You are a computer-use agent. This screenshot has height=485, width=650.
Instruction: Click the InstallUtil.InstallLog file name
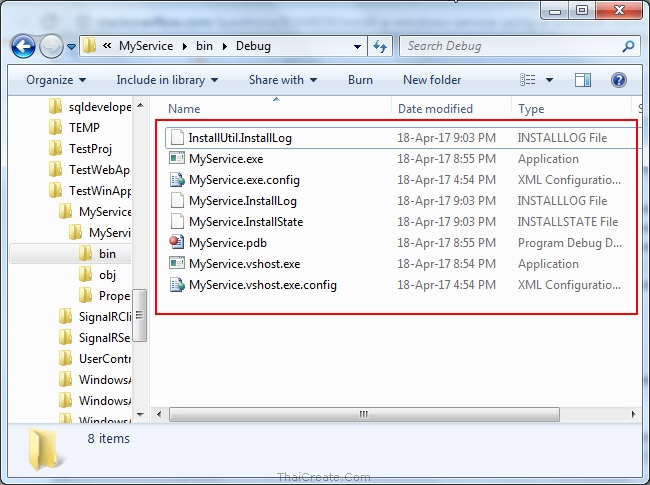[240, 138]
